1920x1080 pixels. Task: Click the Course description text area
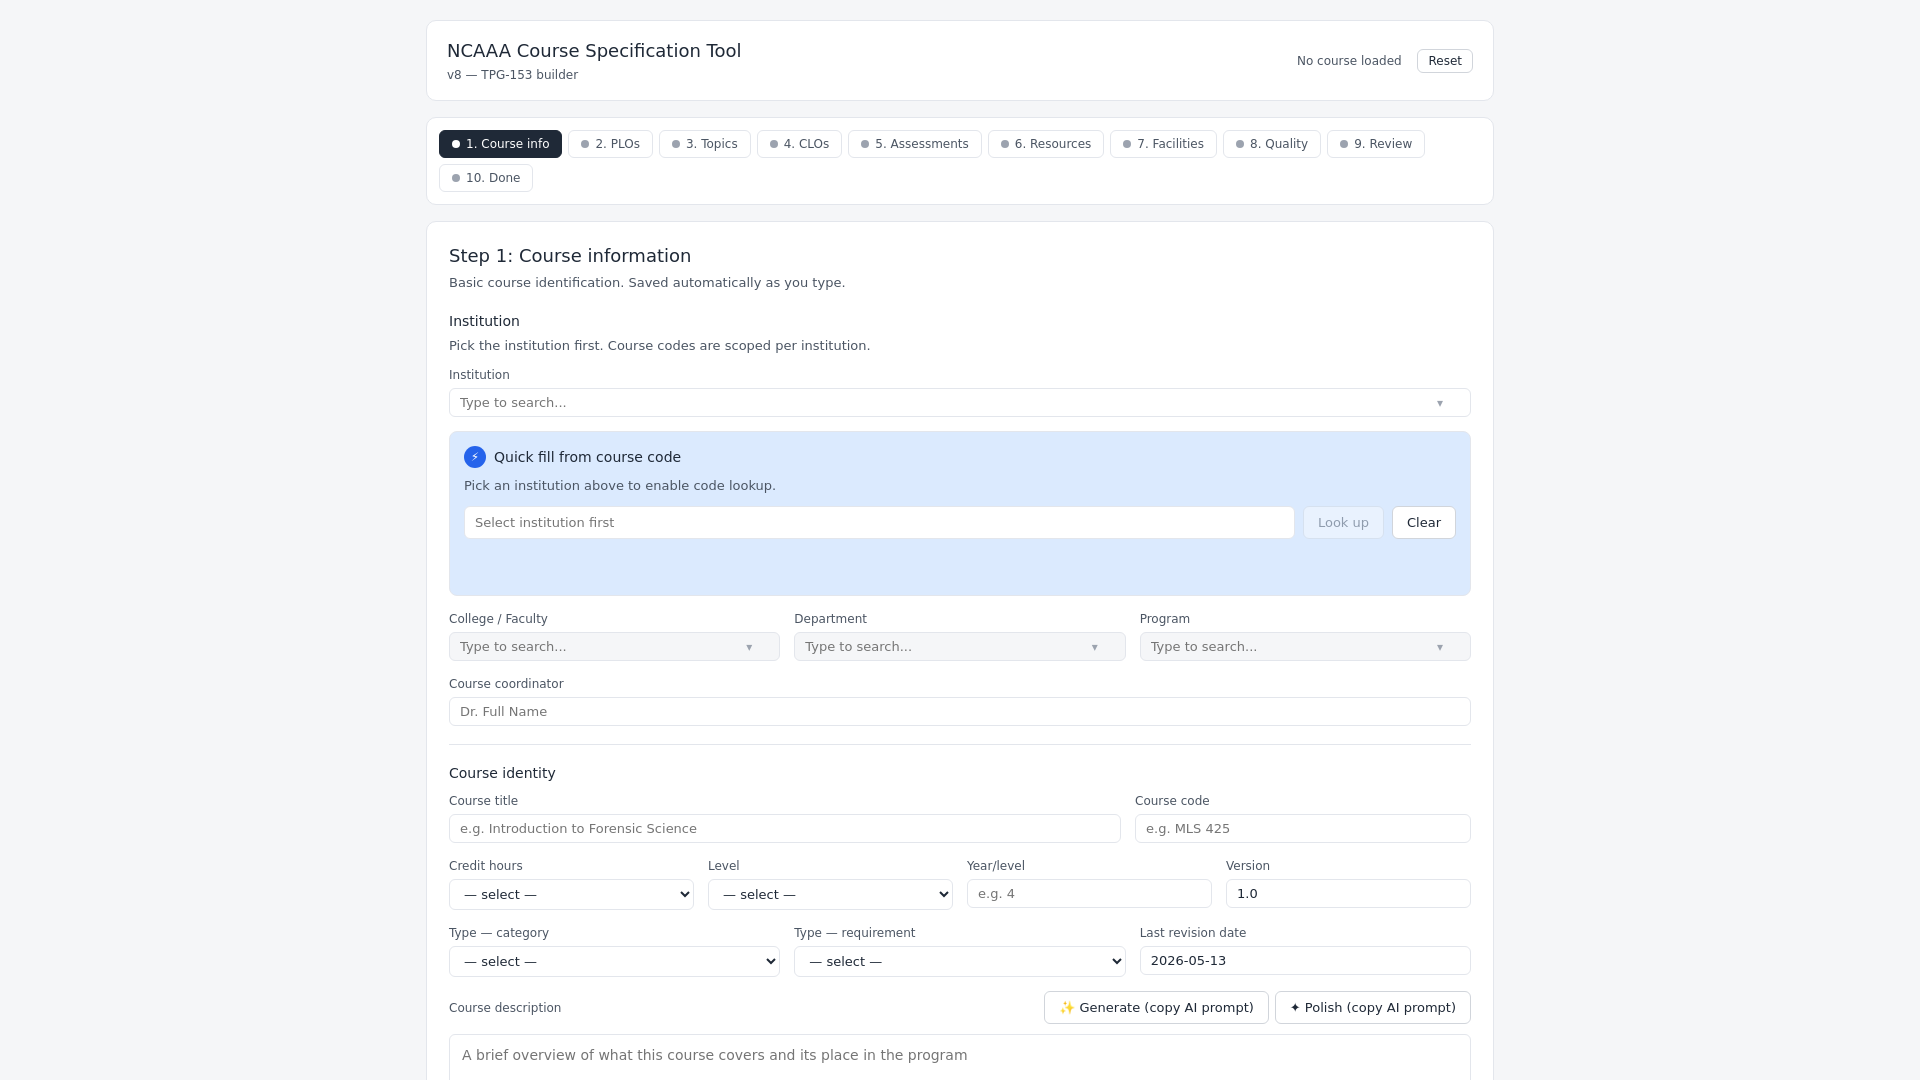pos(959,1058)
